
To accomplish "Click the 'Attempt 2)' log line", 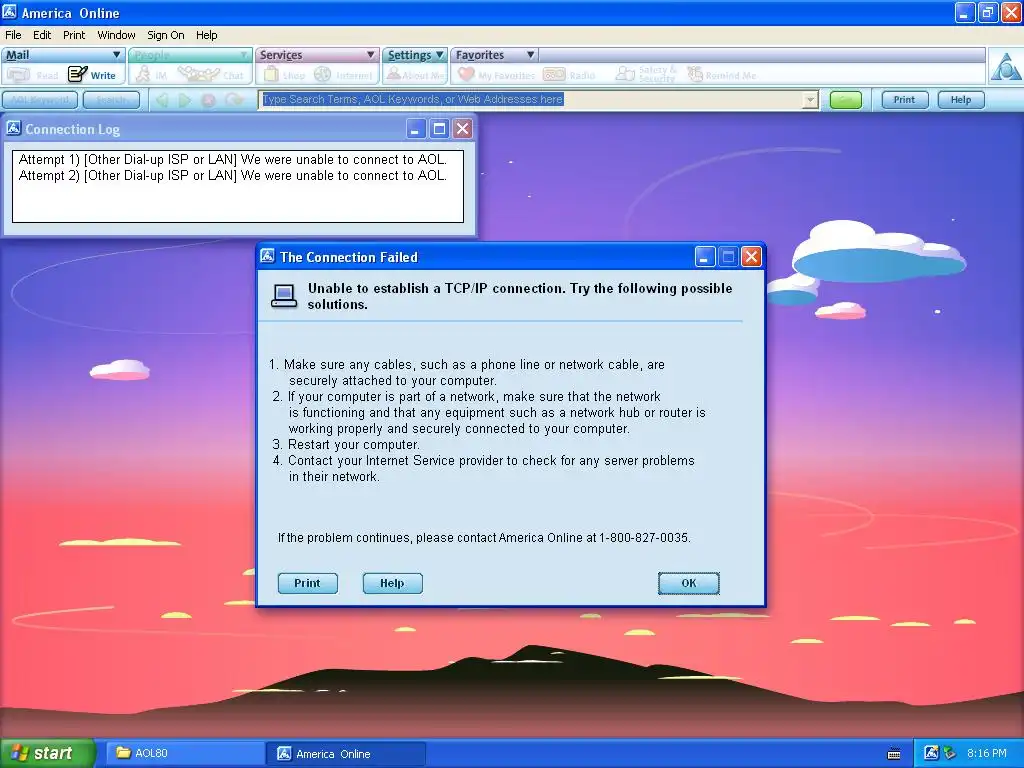I will click(x=232, y=176).
